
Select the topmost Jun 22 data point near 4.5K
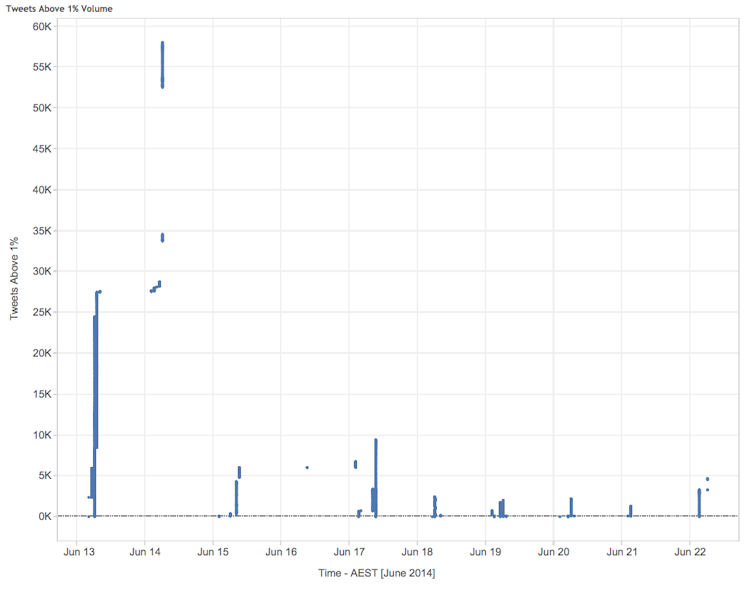707,479
